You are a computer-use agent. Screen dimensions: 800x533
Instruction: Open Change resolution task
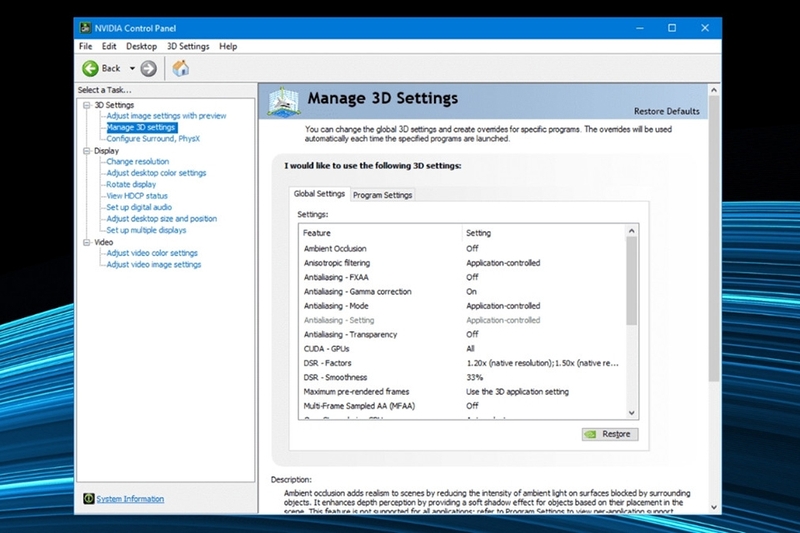tap(138, 162)
